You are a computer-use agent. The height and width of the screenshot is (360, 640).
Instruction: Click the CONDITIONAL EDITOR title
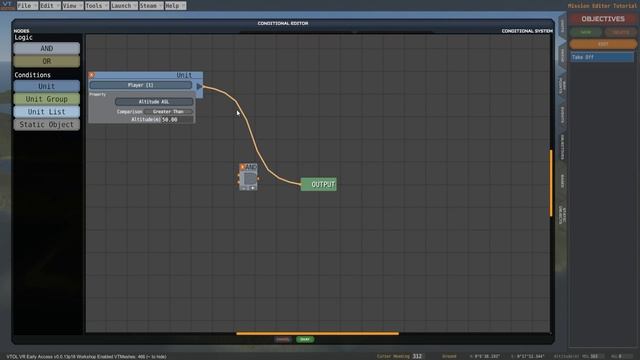pyautogui.click(x=283, y=23)
